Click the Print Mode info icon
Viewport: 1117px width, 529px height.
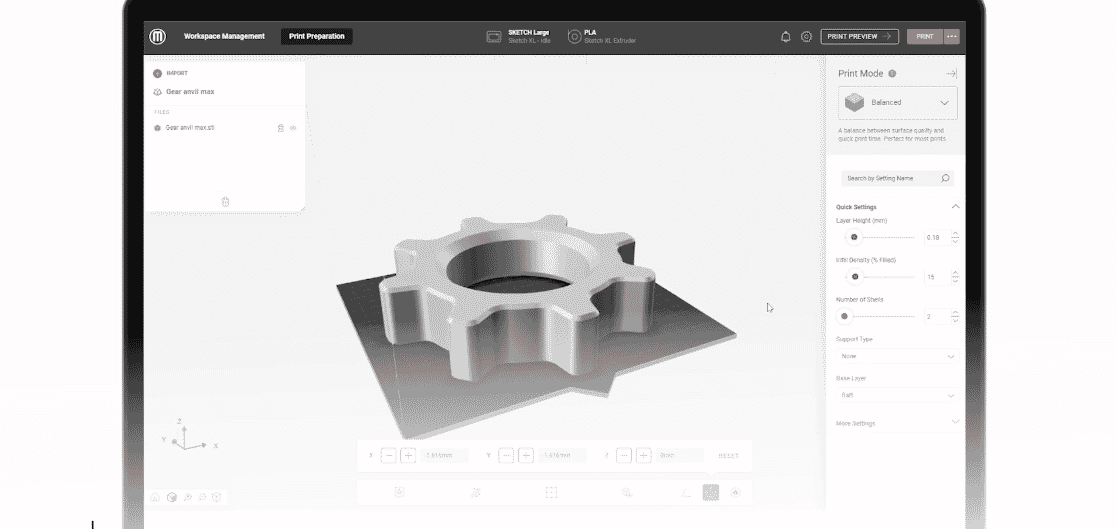click(892, 74)
